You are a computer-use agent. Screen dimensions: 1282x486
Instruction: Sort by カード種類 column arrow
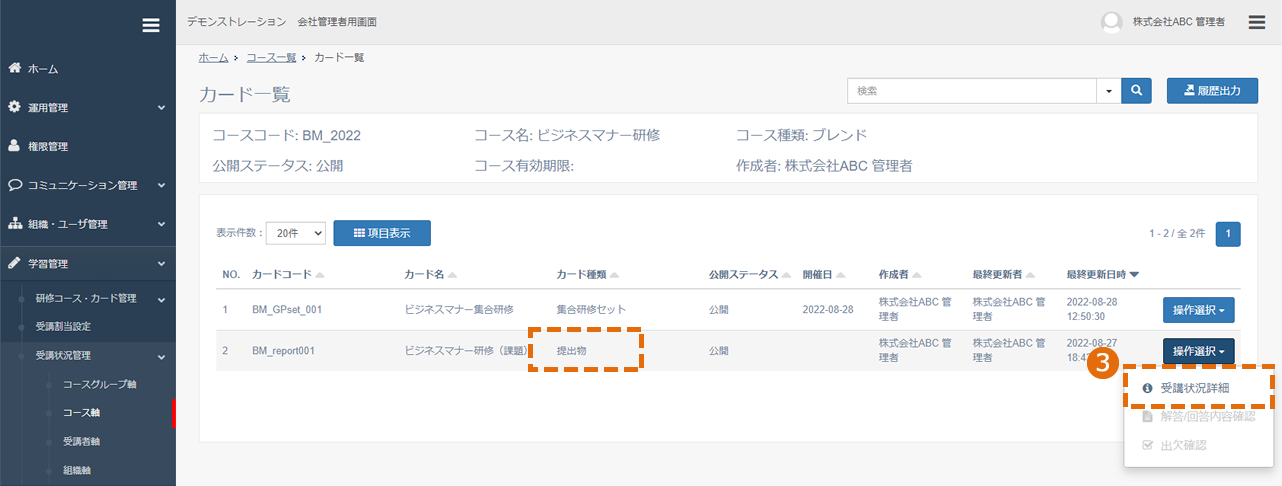coord(614,274)
